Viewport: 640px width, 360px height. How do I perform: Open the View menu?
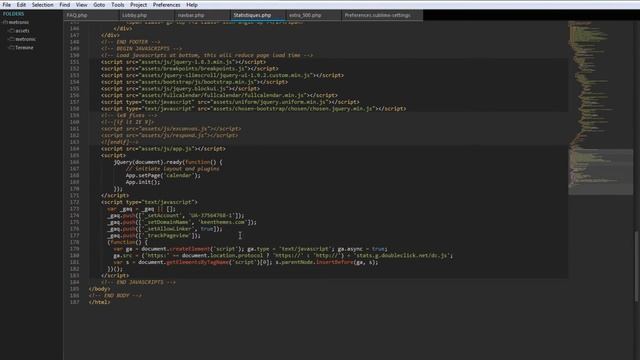(82, 5)
